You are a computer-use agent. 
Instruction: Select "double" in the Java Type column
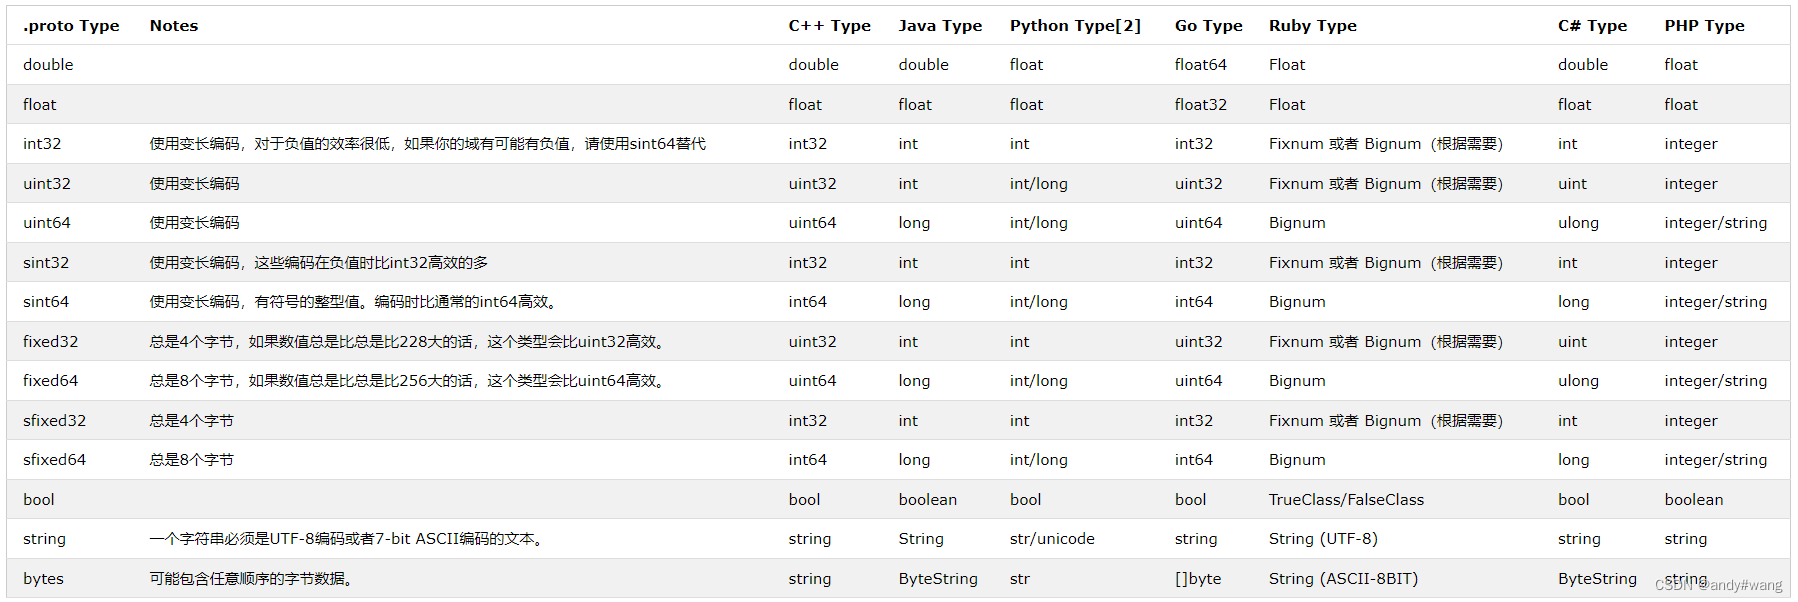923,65
